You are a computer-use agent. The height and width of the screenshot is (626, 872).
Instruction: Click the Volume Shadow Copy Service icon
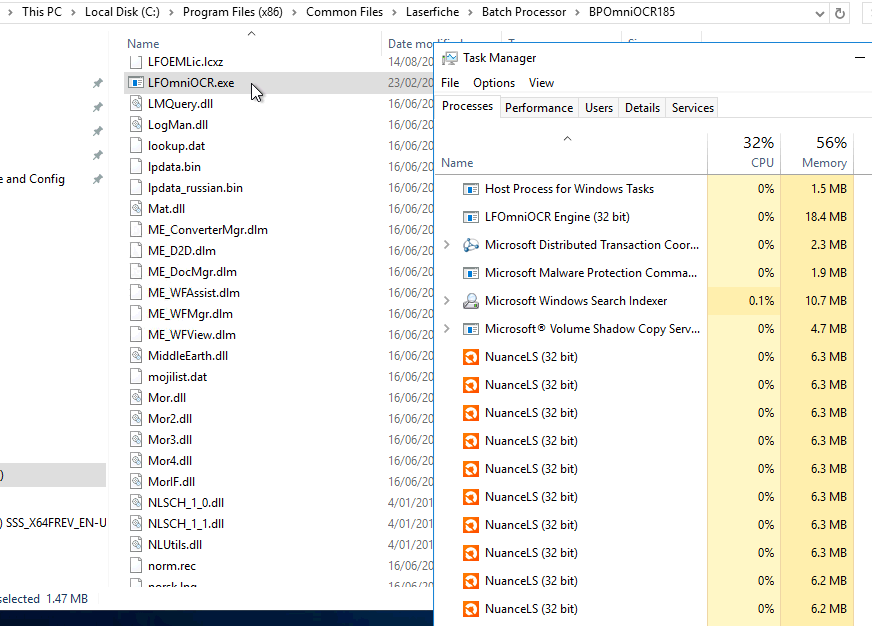tap(471, 329)
